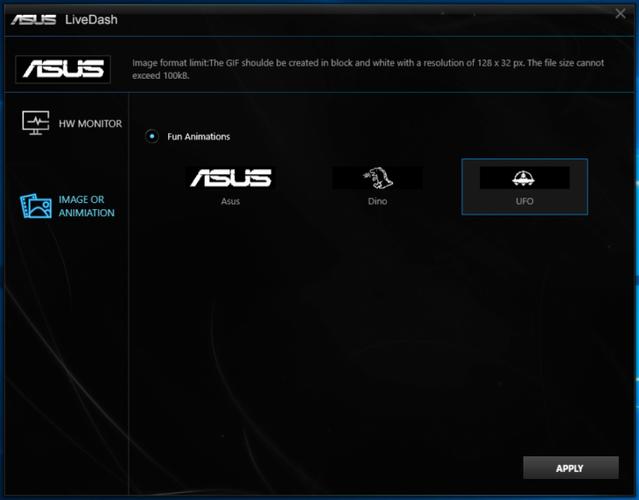Choose the Dino animation thumbnail

click(x=377, y=178)
